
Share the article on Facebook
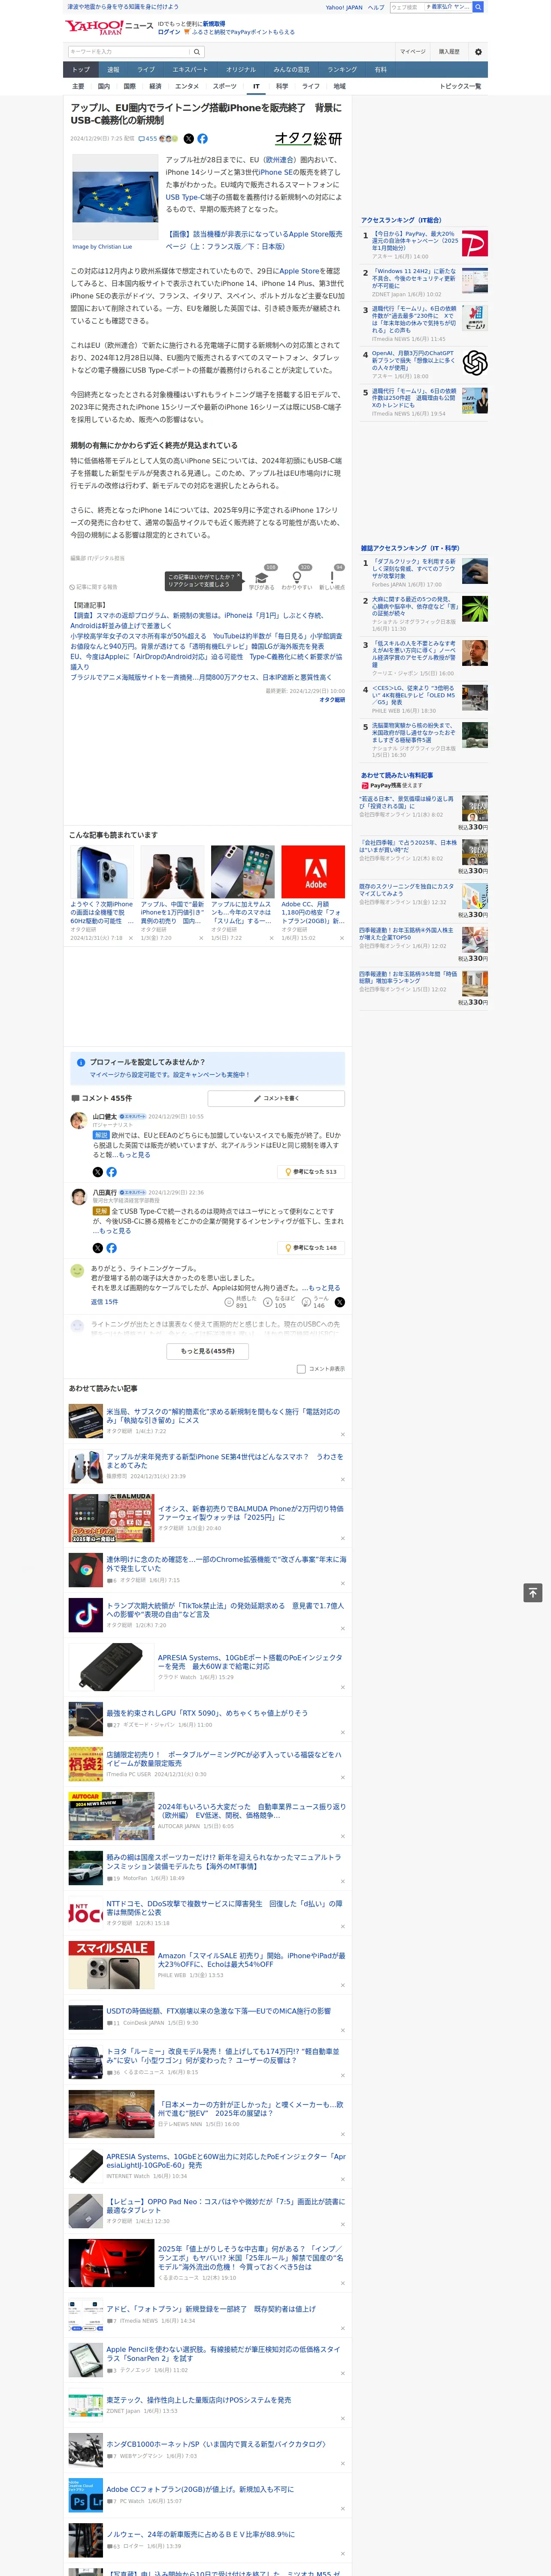203,139
